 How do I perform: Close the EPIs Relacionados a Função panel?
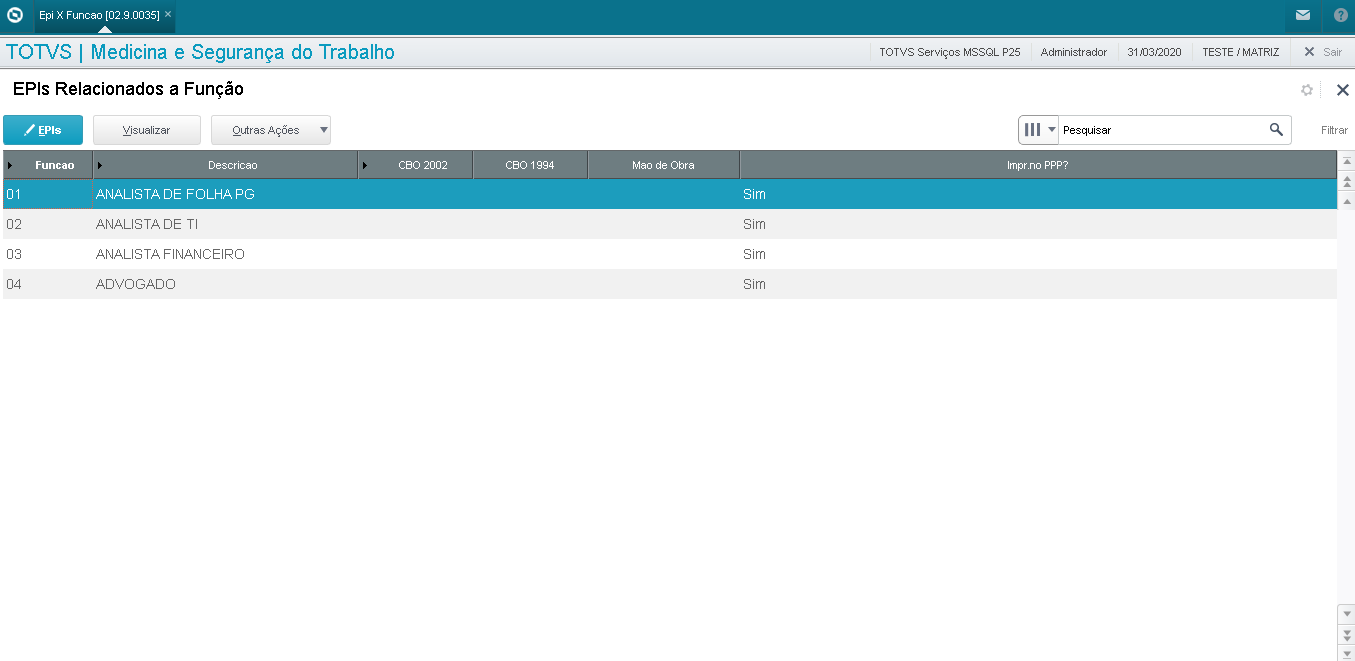coord(1343,90)
